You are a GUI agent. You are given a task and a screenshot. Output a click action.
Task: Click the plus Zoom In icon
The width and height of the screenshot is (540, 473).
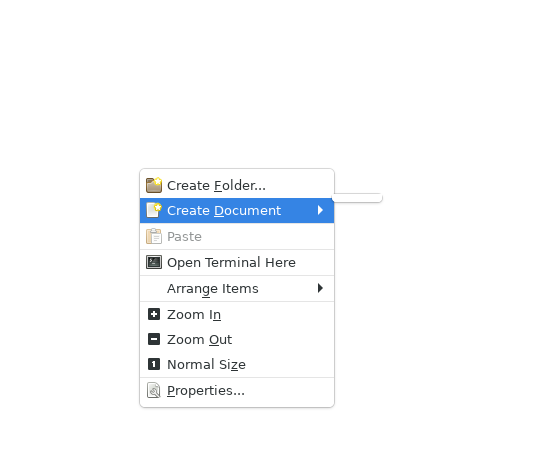coord(154,314)
